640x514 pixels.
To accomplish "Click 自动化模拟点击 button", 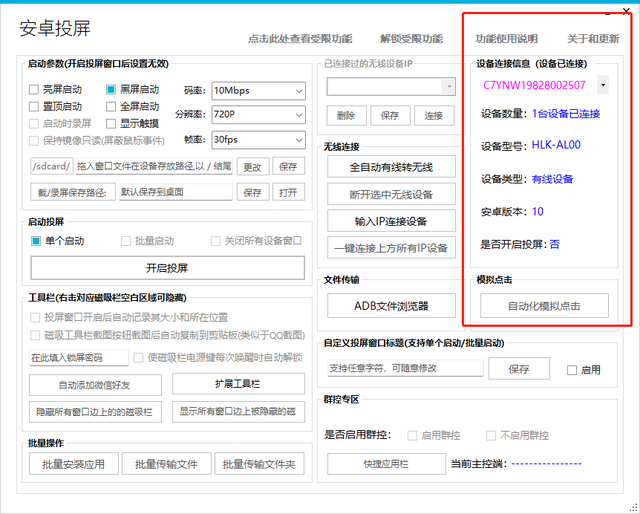I will tap(544, 306).
